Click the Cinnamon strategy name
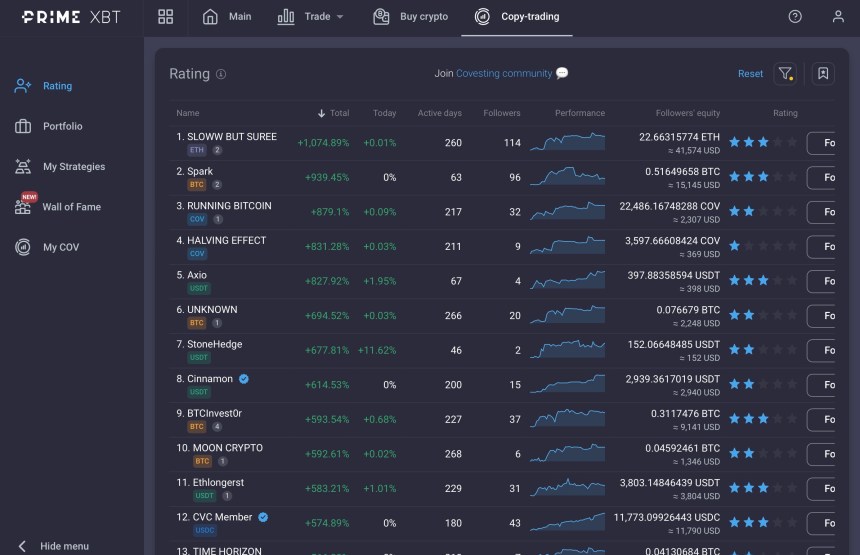This screenshot has height=555, width=860. [210, 378]
